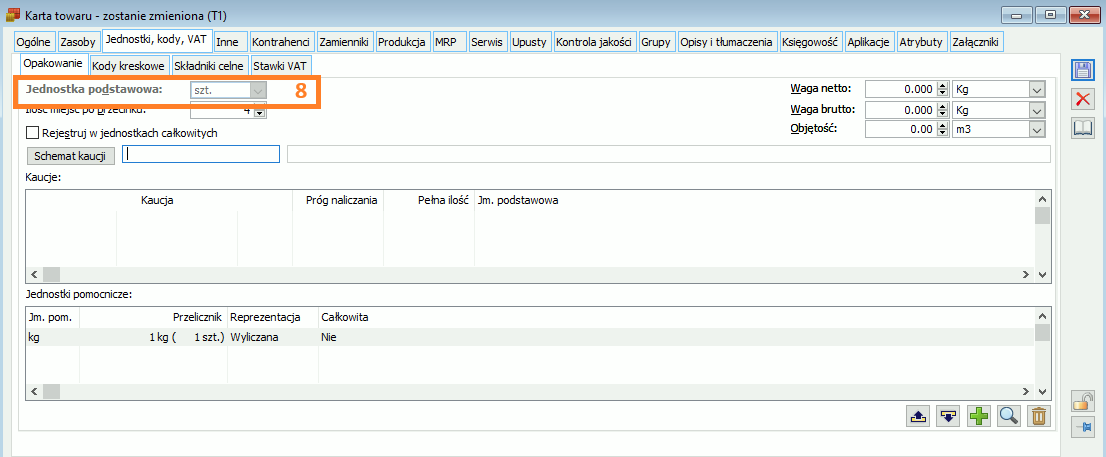Click the padlock icon
The height and width of the screenshot is (457, 1106).
tap(1082, 401)
